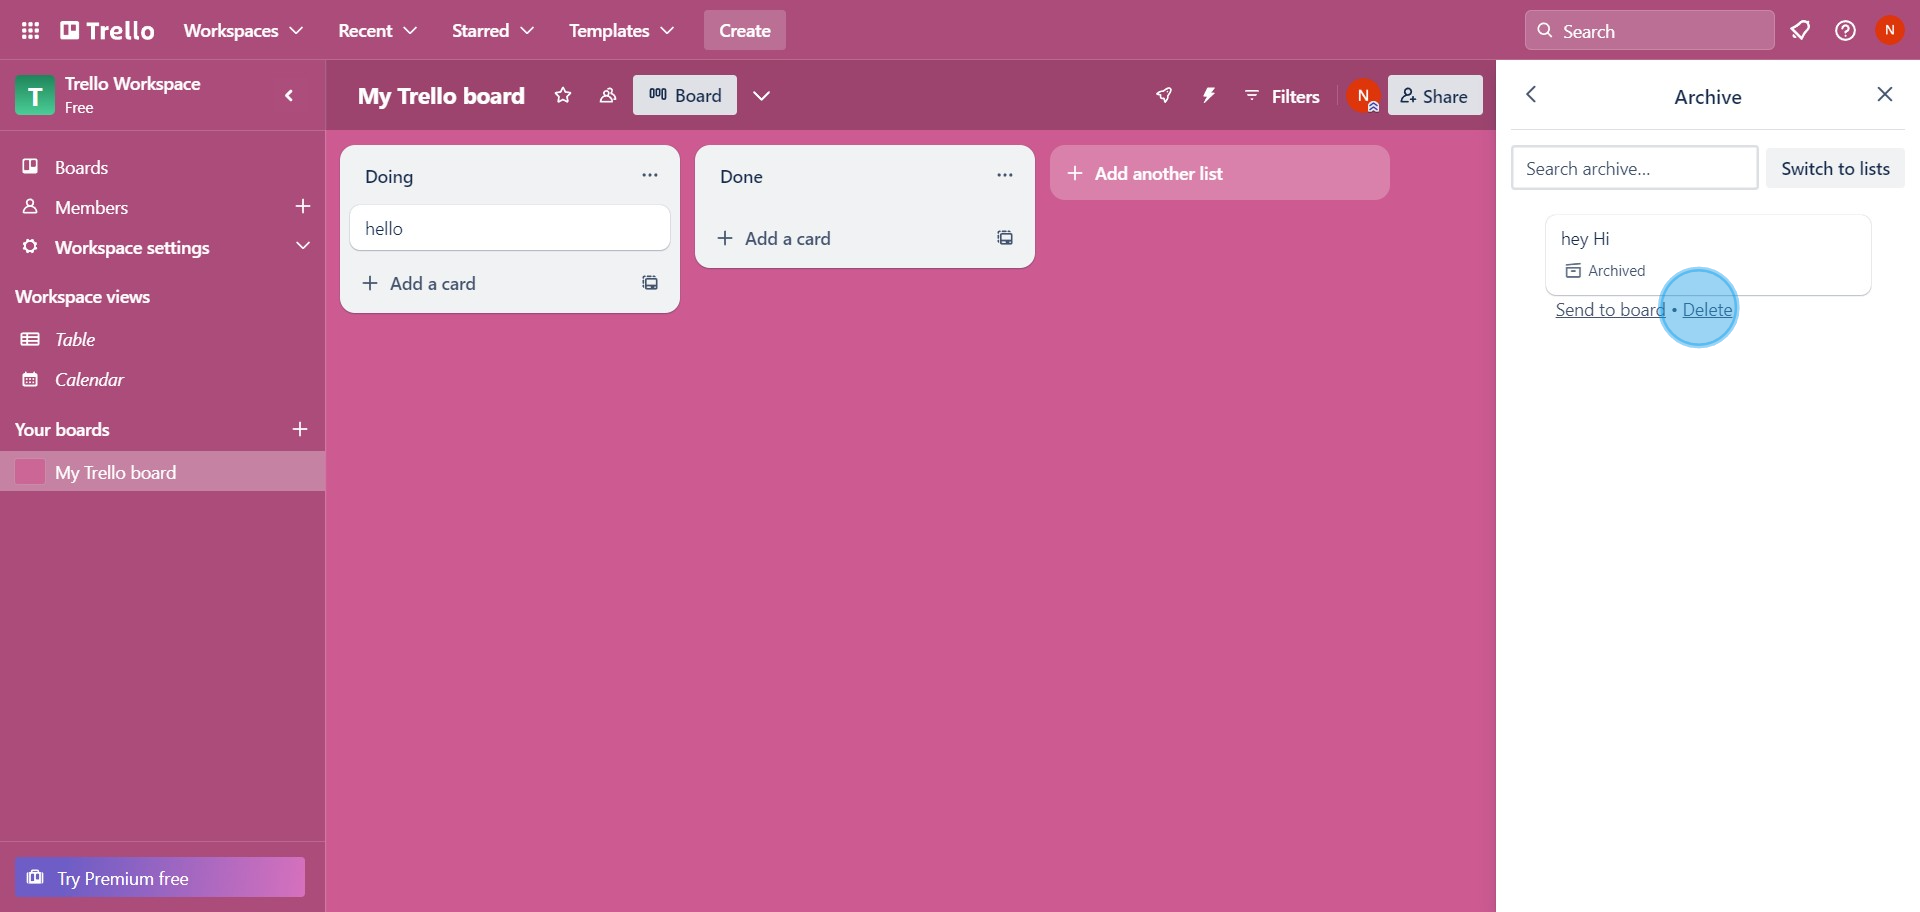Viewport: 1920px width, 912px height.
Task: Open Starred dropdown menu
Action: (493, 30)
